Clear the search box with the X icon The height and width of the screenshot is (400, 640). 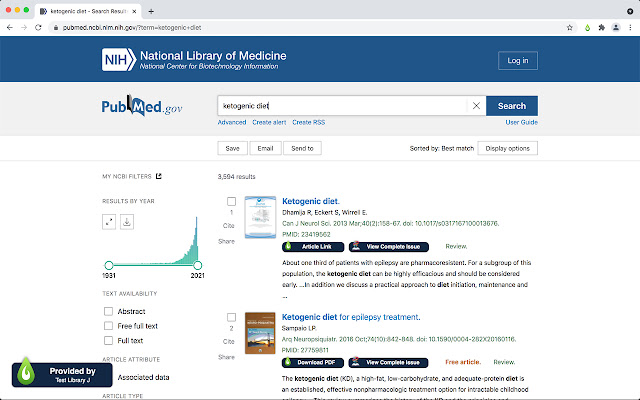[476, 106]
